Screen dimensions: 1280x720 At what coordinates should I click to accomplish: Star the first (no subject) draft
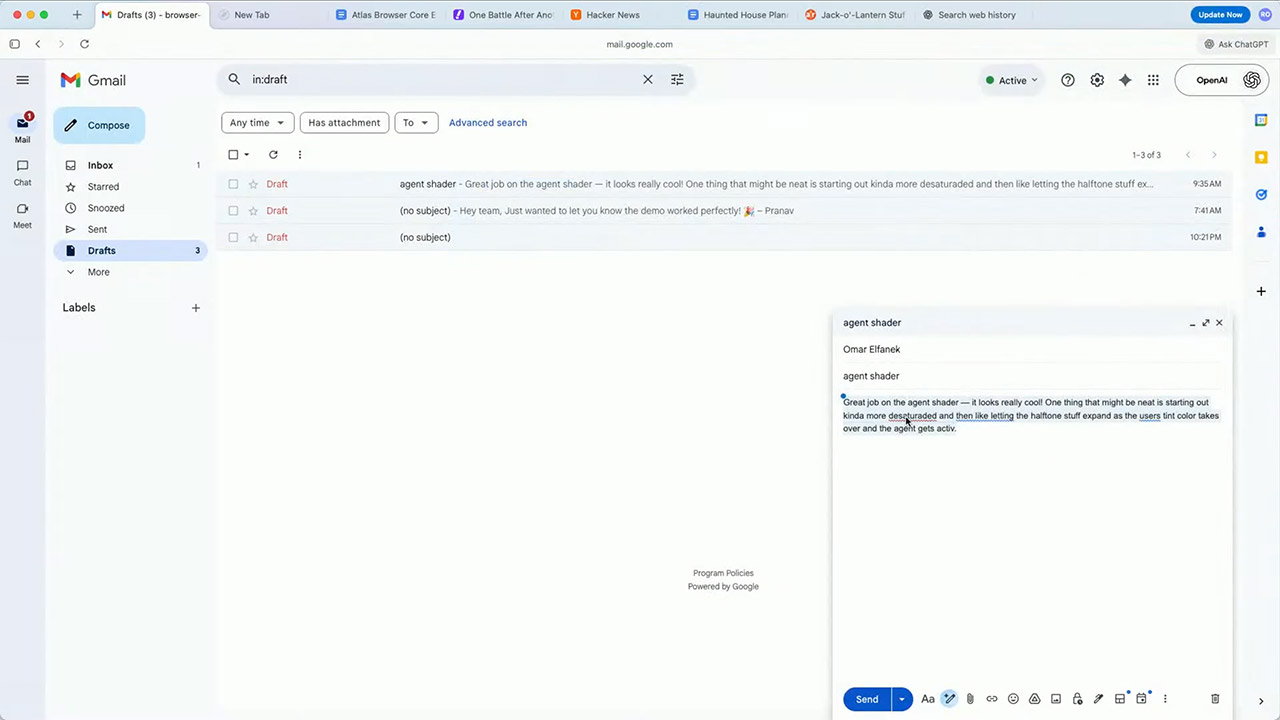click(x=253, y=210)
